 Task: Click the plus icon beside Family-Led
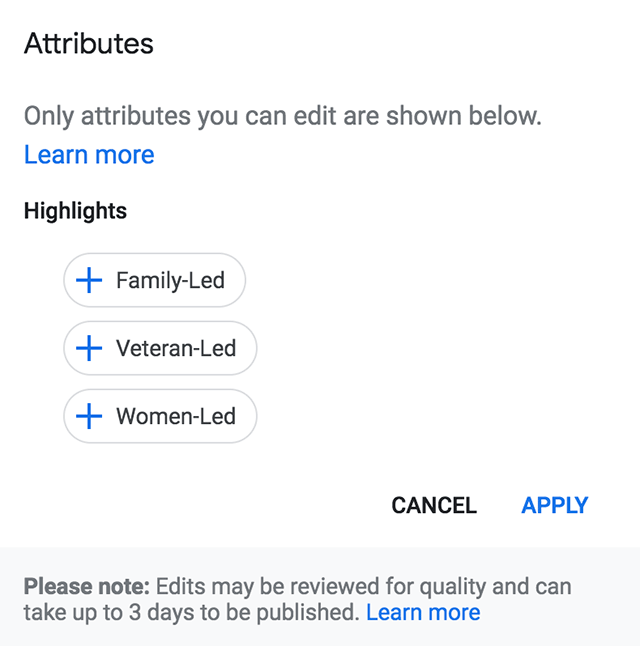tap(90, 281)
